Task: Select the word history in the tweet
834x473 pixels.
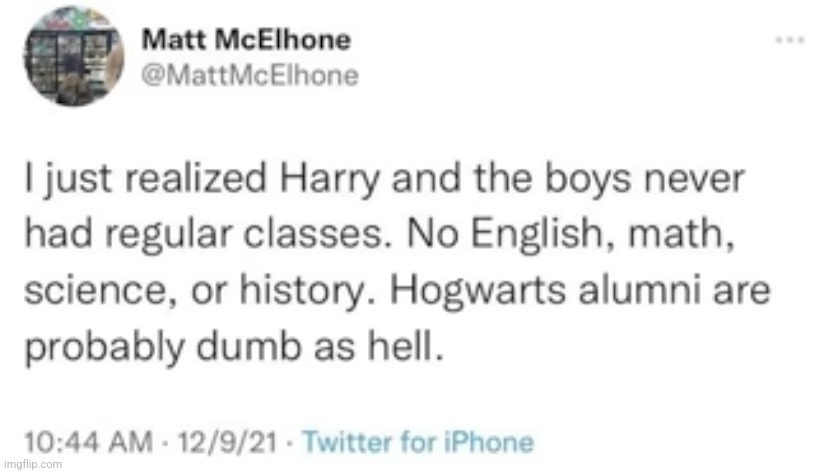Action: coord(301,293)
